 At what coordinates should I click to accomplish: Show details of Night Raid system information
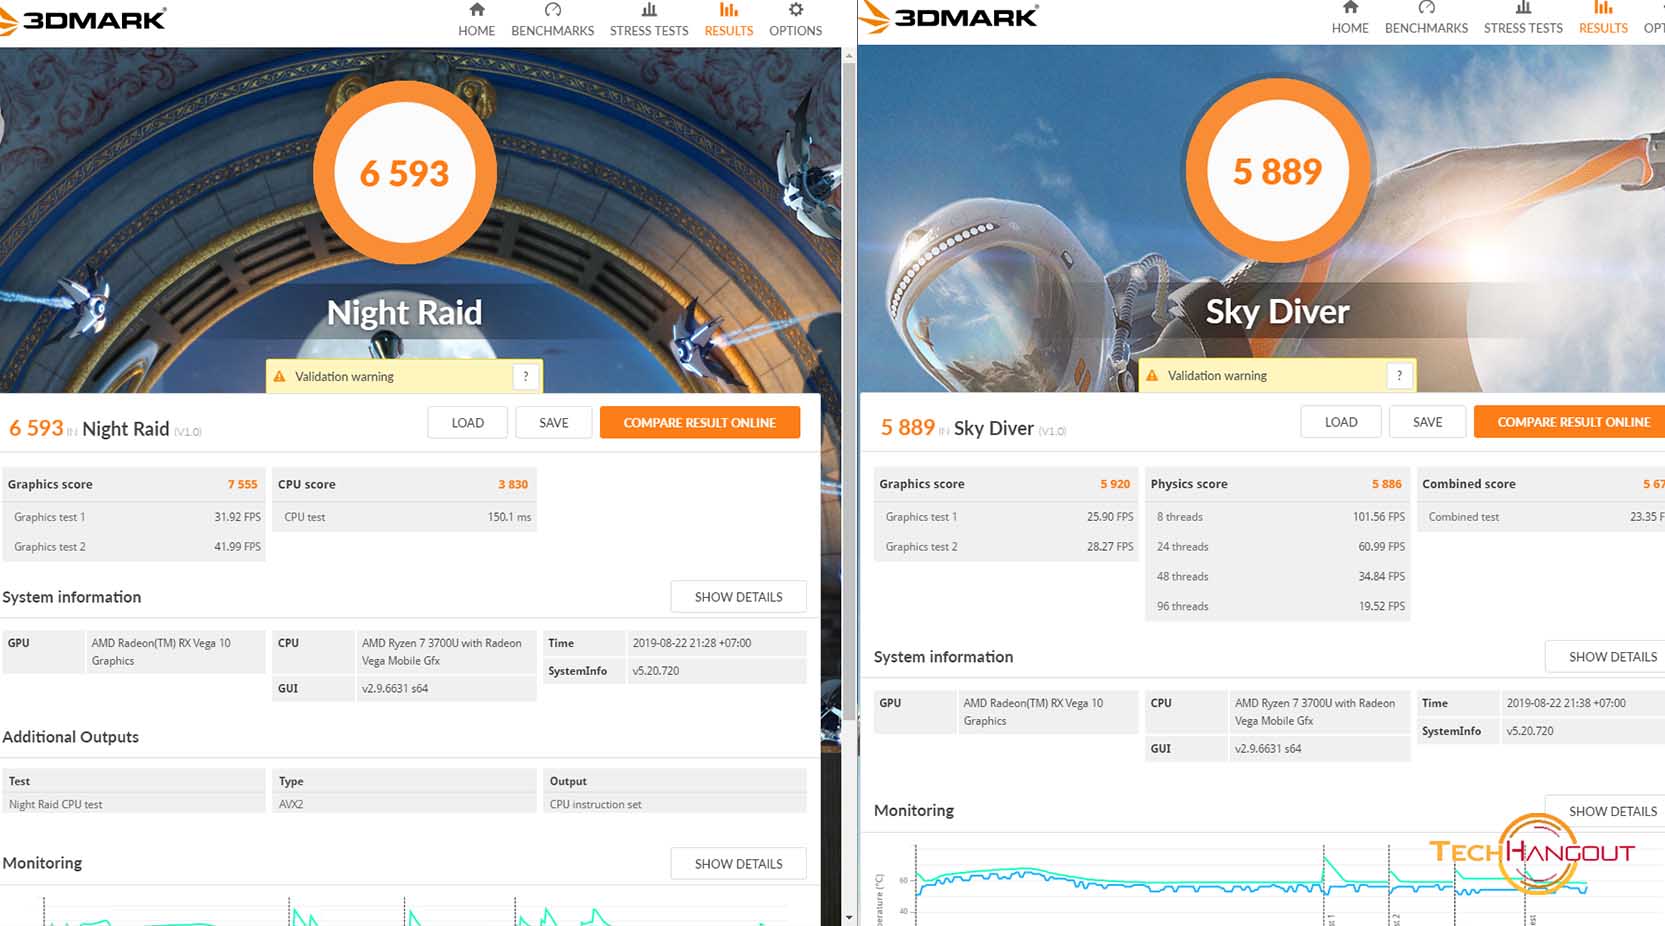click(738, 597)
